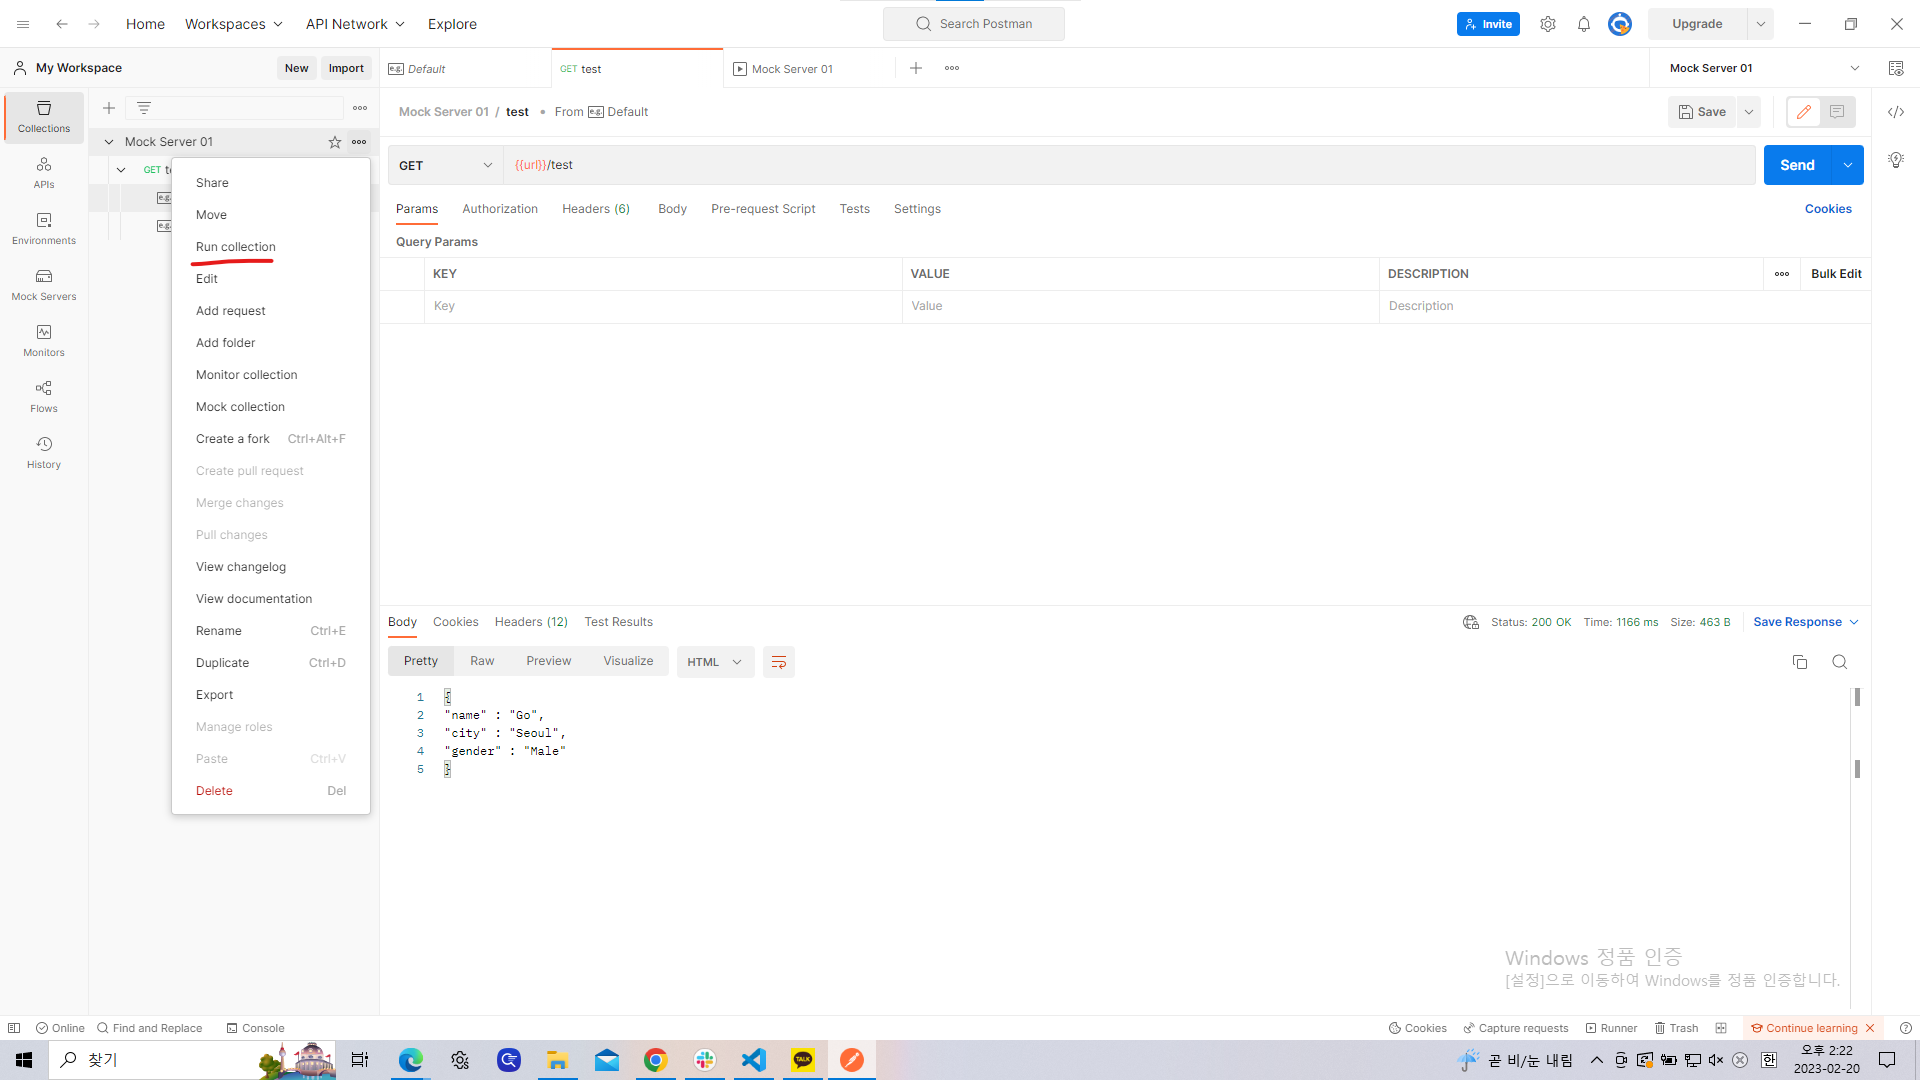Open the Monitors sidebar section
The image size is (1920, 1080).
pos(44,340)
